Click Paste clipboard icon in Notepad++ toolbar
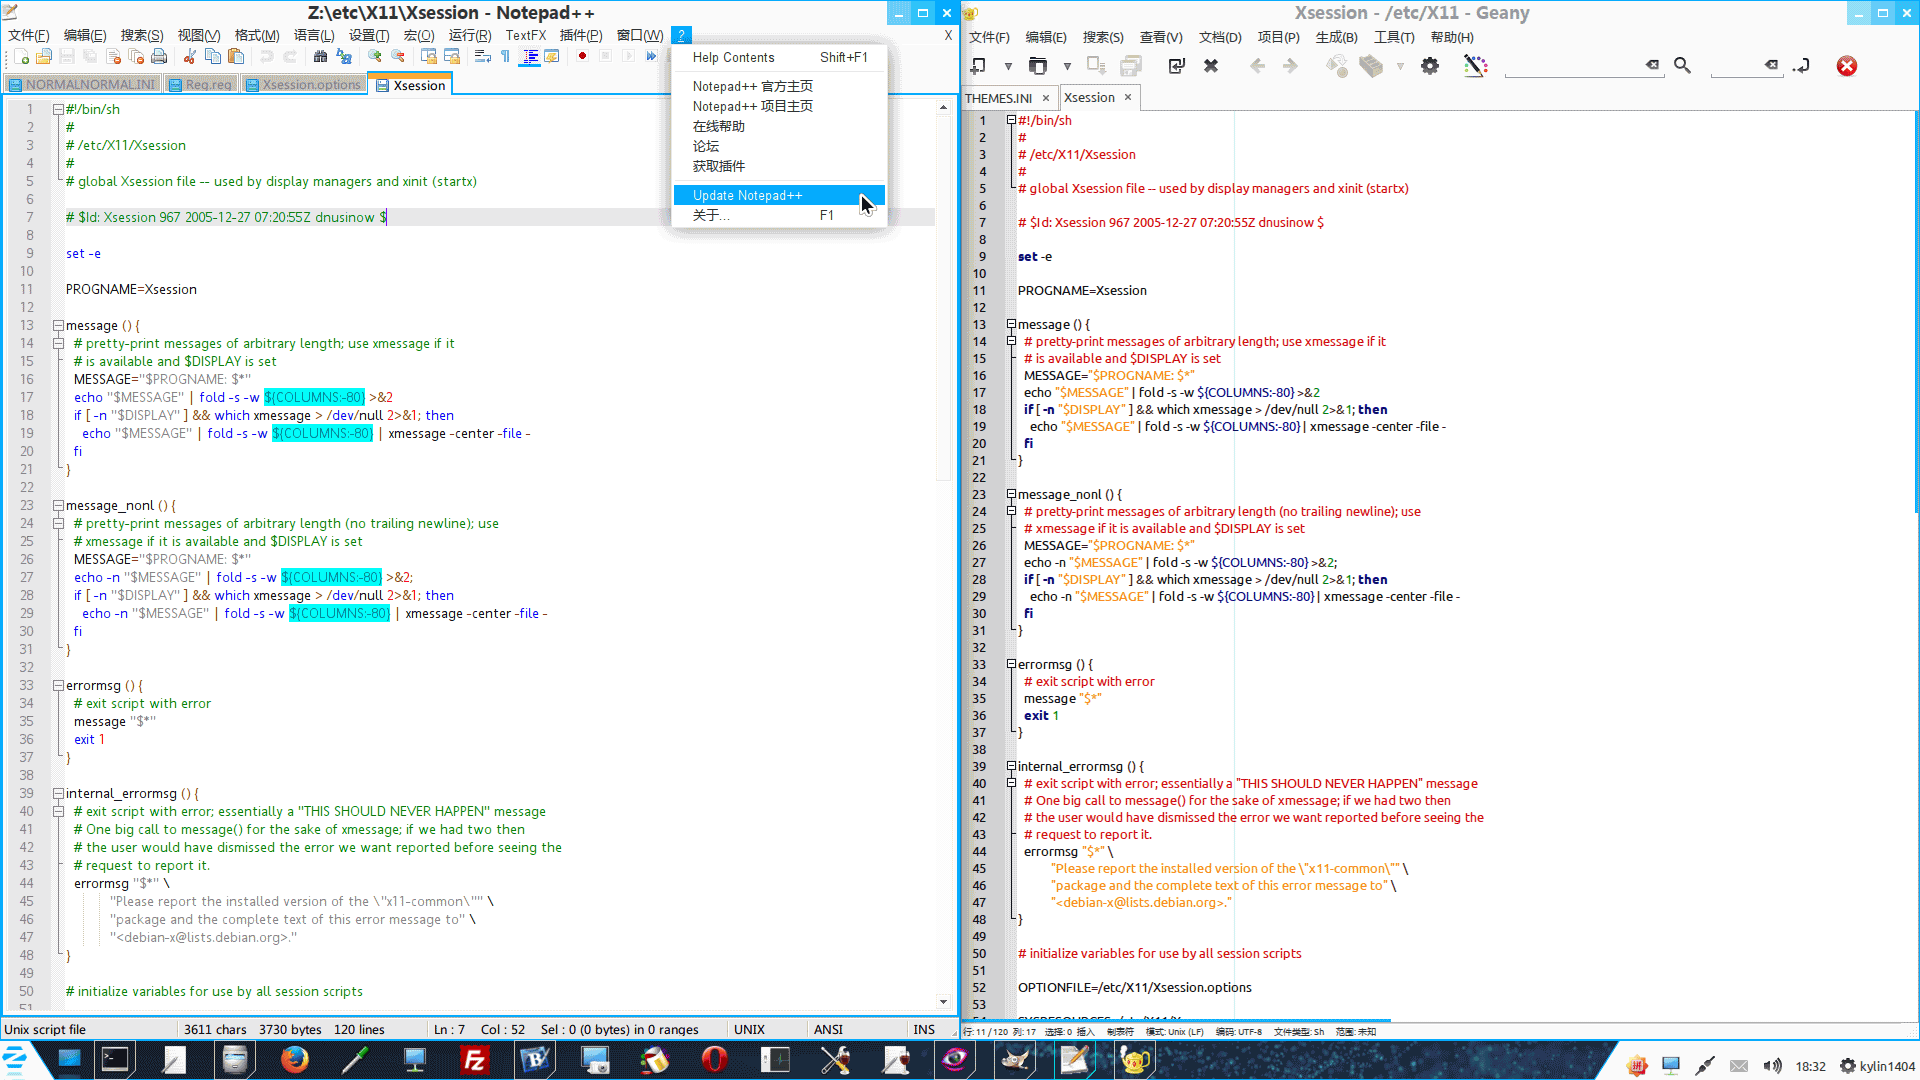The image size is (1920, 1080). click(x=236, y=57)
